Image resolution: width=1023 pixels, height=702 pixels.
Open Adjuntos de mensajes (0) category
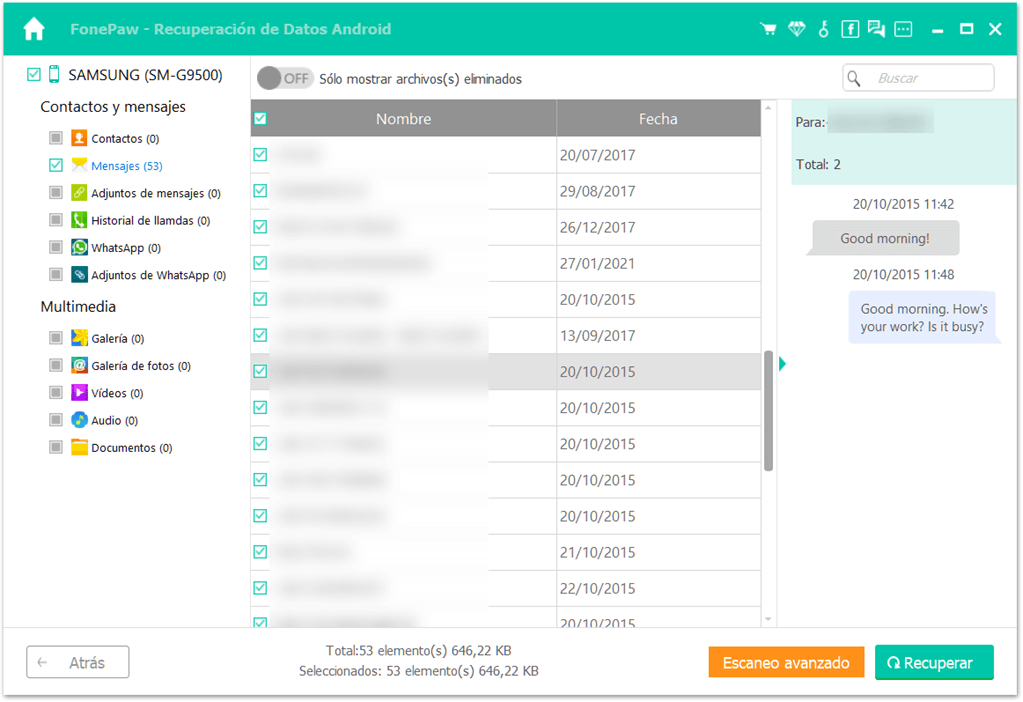click(156, 193)
